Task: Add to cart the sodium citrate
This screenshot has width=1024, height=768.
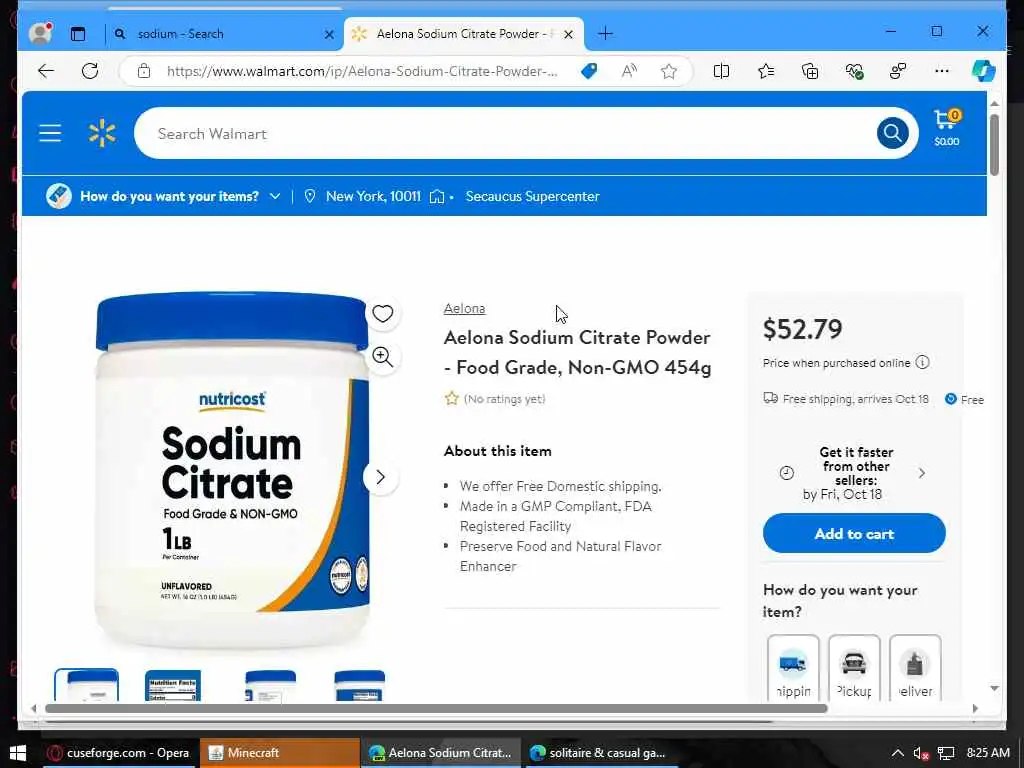Action: click(854, 534)
